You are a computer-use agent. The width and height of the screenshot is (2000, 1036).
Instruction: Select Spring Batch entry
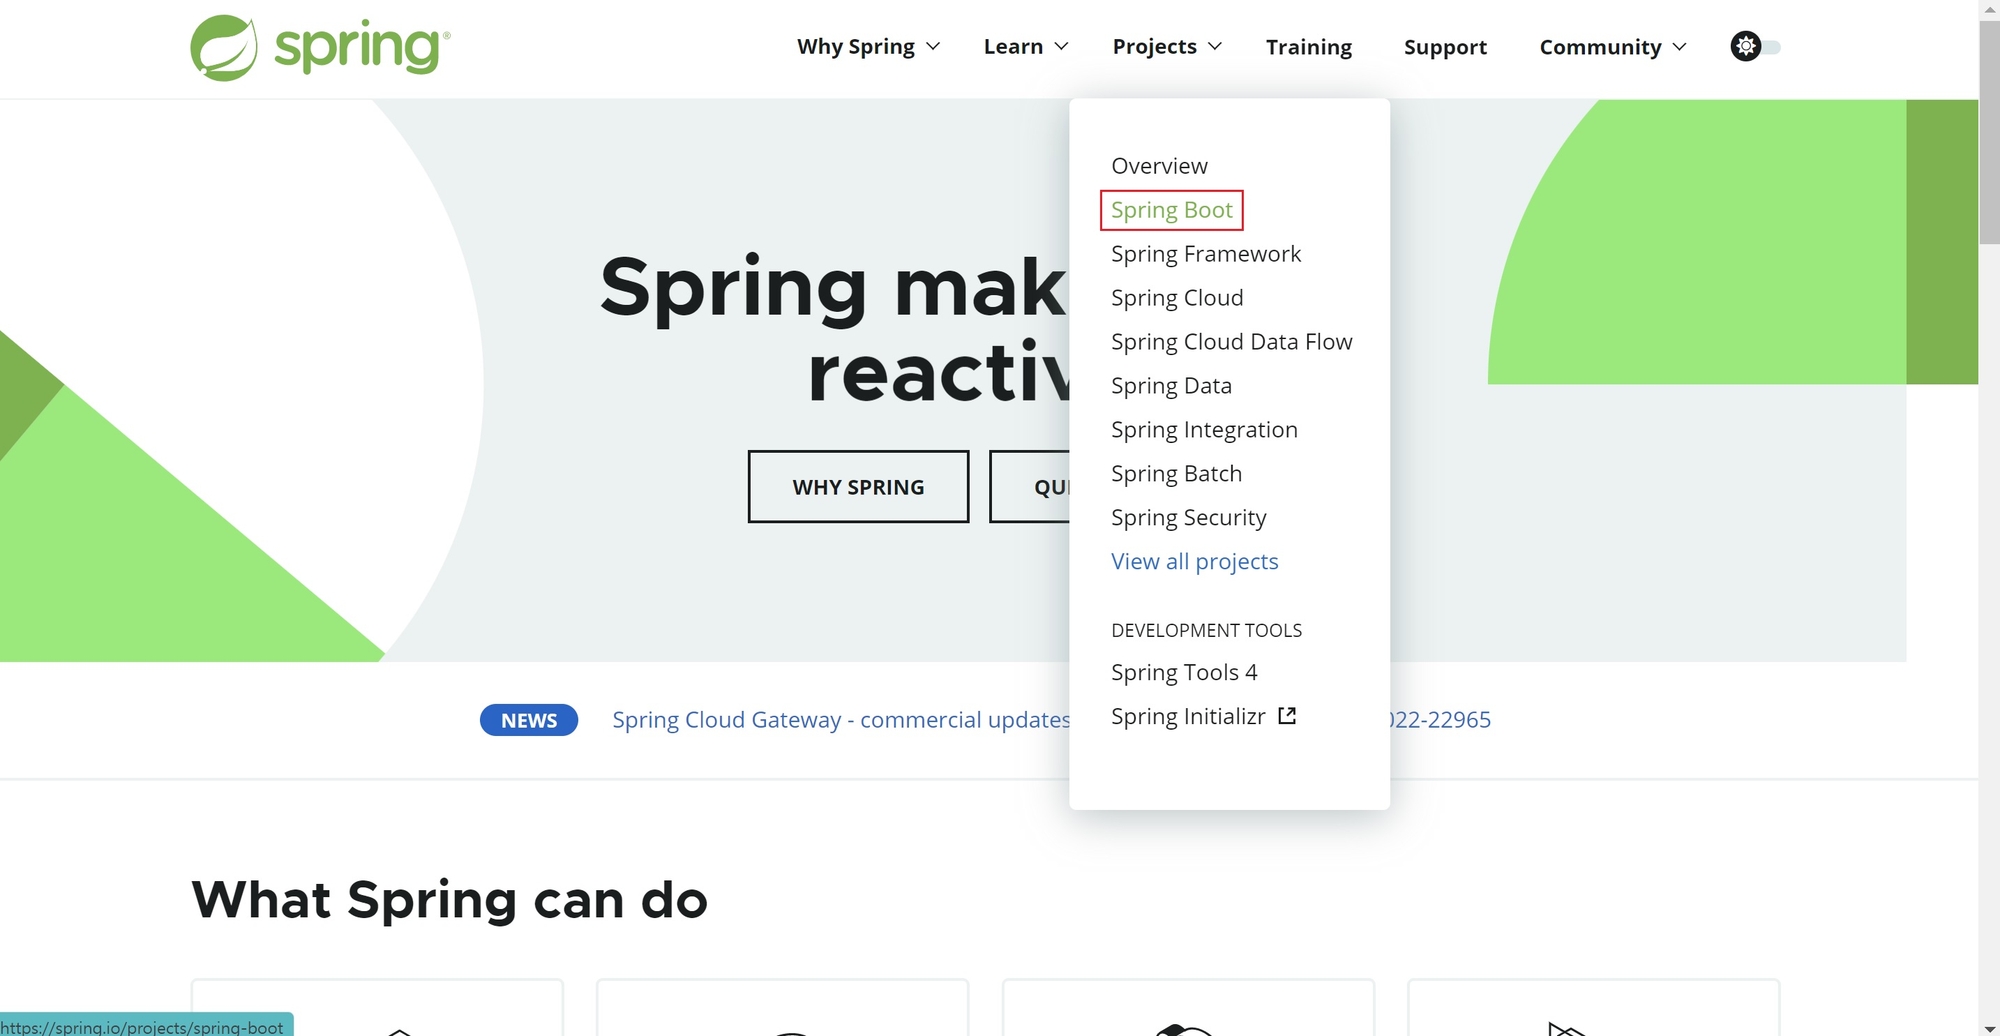click(1176, 474)
